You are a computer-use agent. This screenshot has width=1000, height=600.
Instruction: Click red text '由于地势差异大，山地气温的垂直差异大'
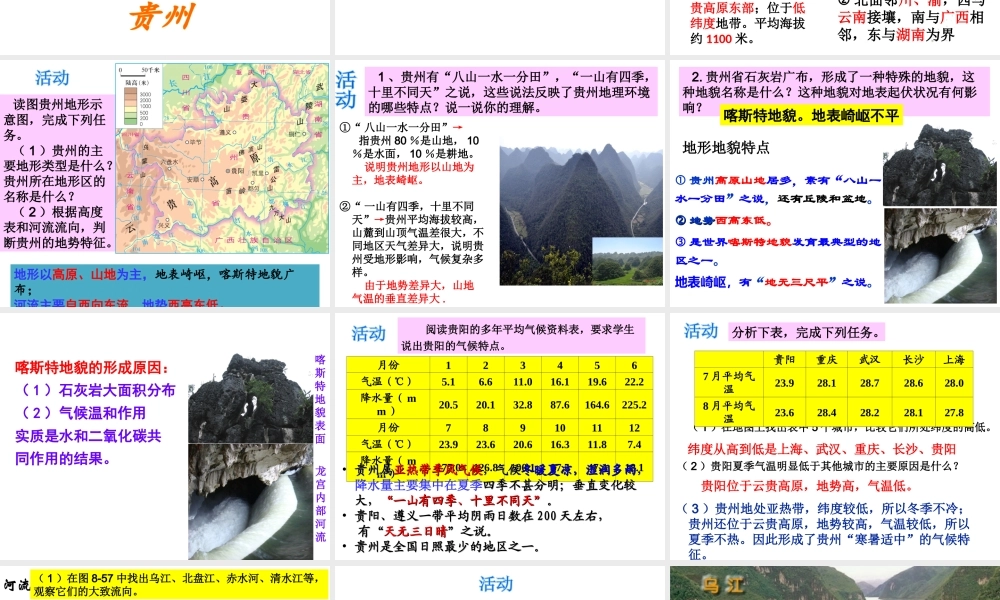point(413,292)
